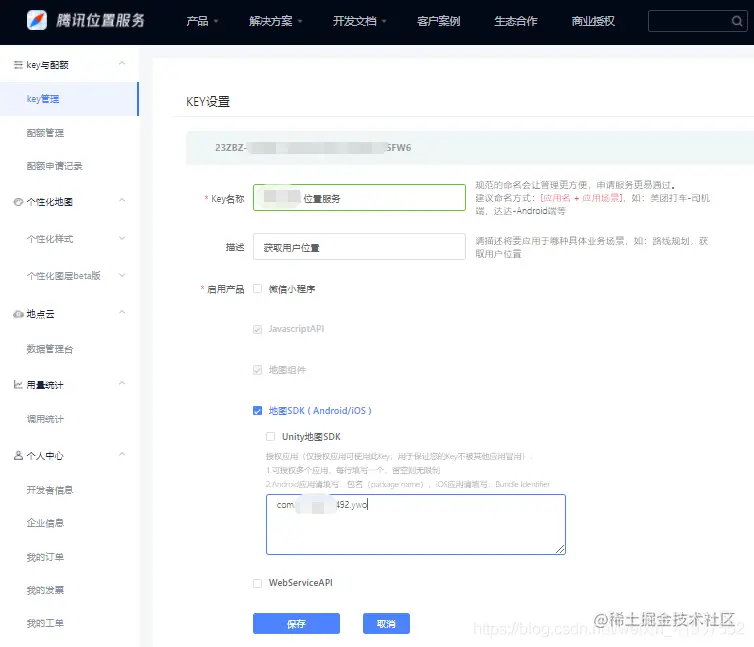The height and width of the screenshot is (647, 754).
Task: Click the search magnifier icon in header
Action: pos(737,21)
